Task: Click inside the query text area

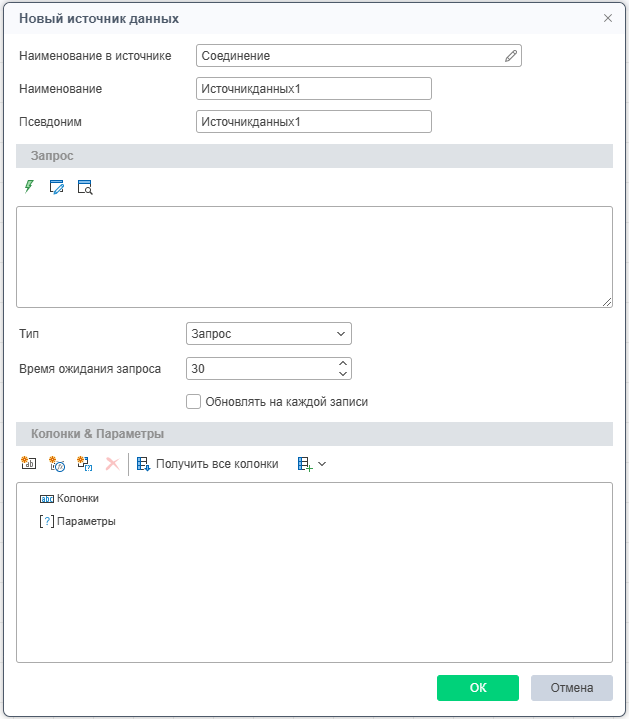Action: tap(314, 256)
